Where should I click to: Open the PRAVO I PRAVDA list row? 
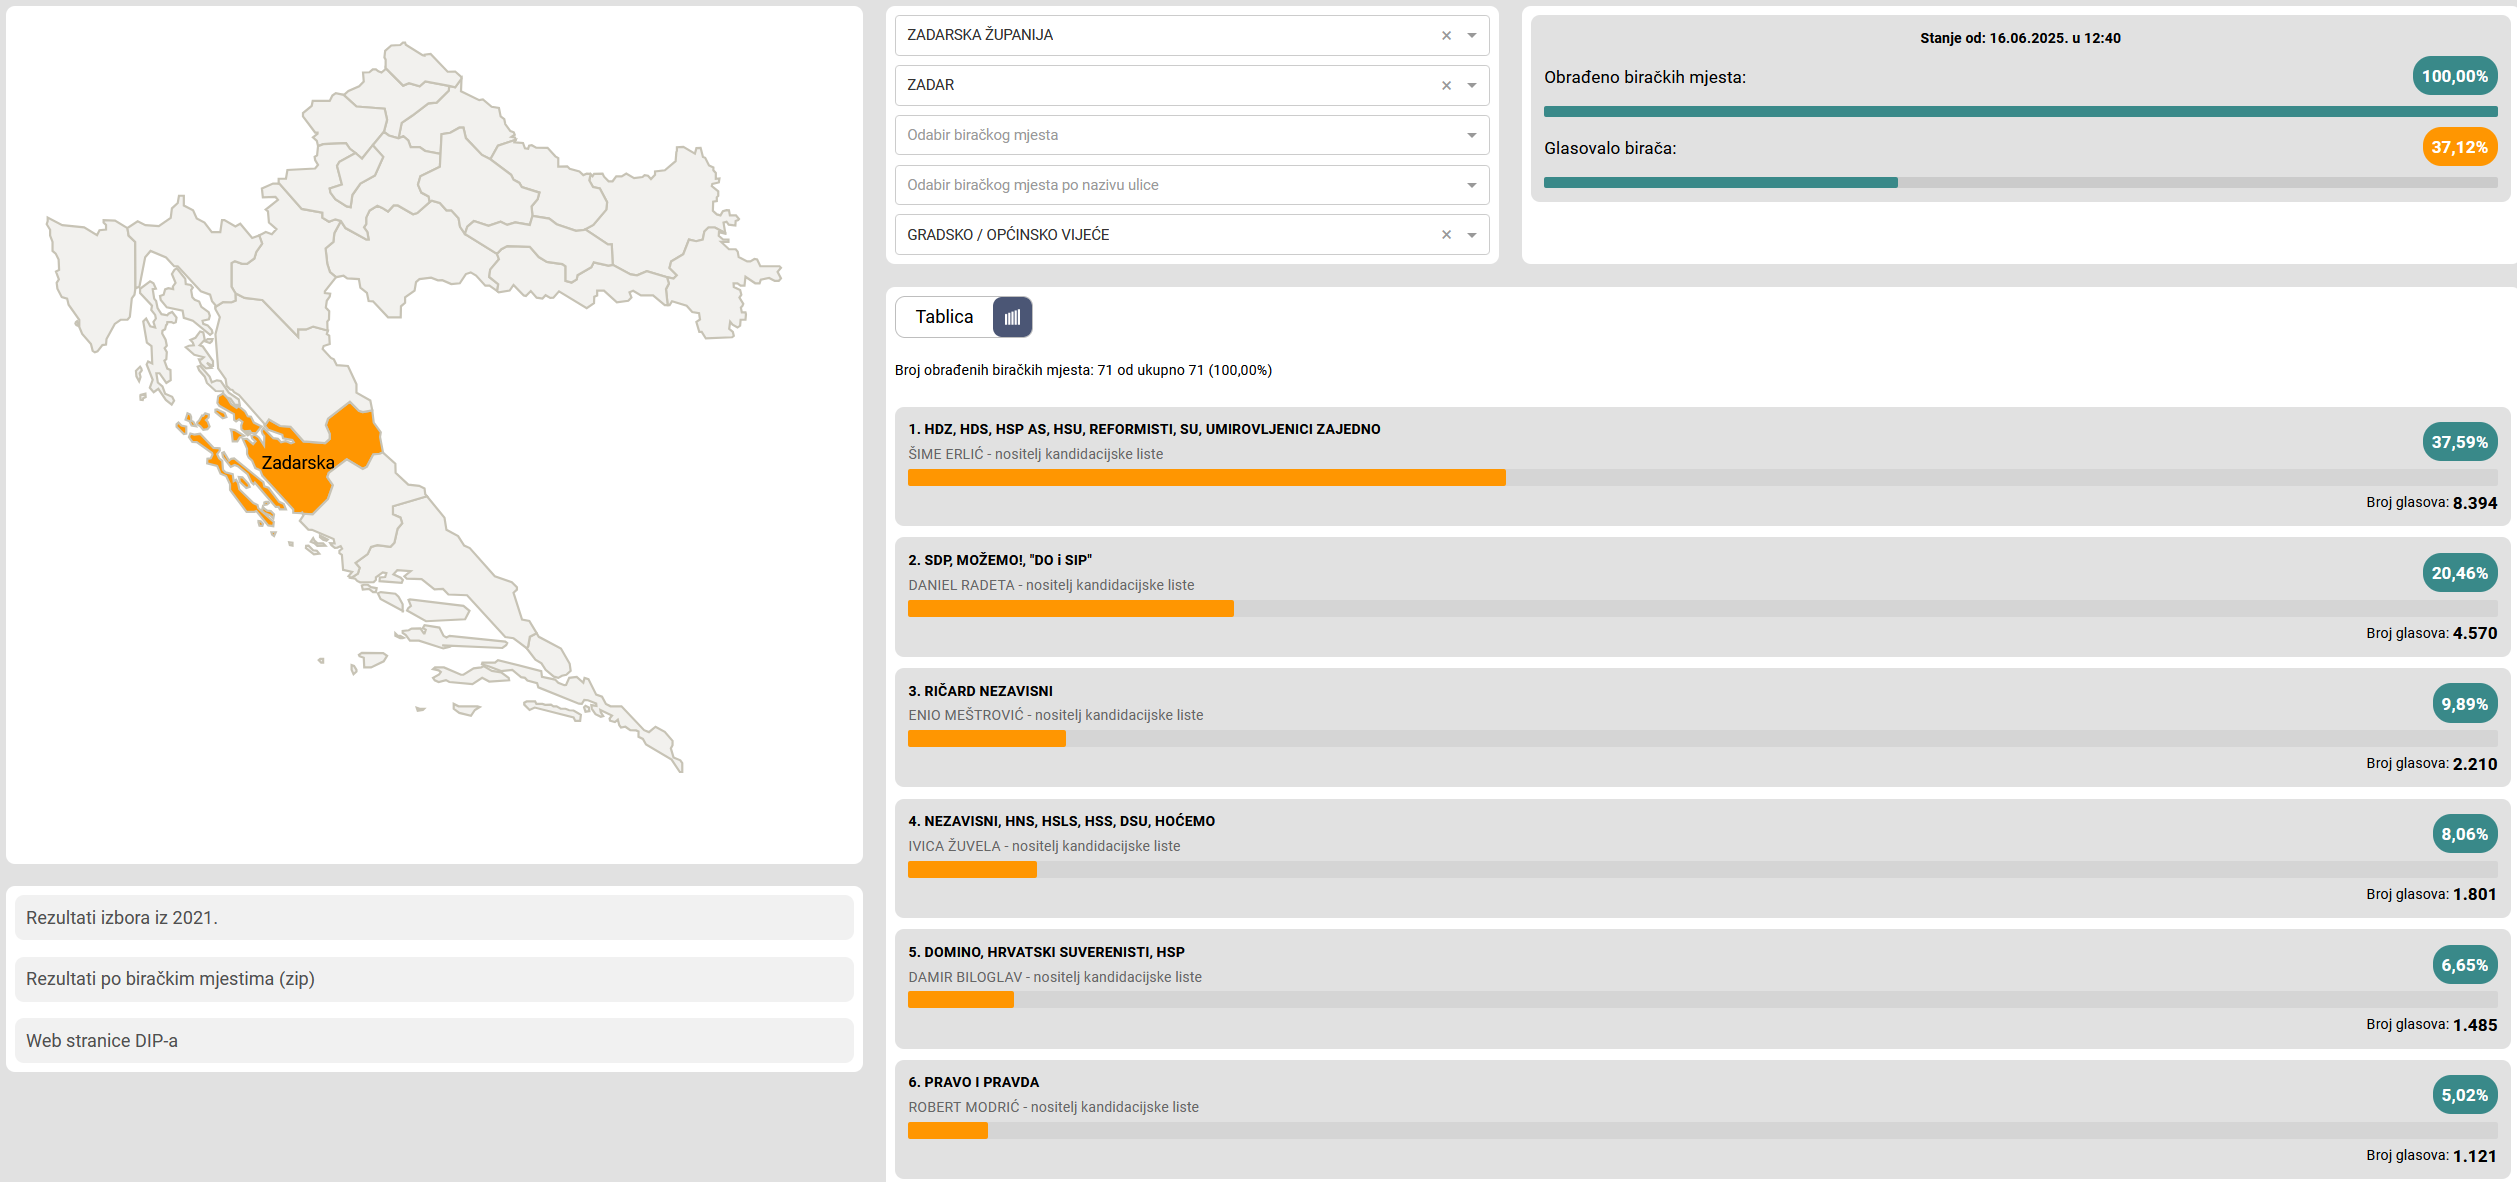pos(1702,1119)
